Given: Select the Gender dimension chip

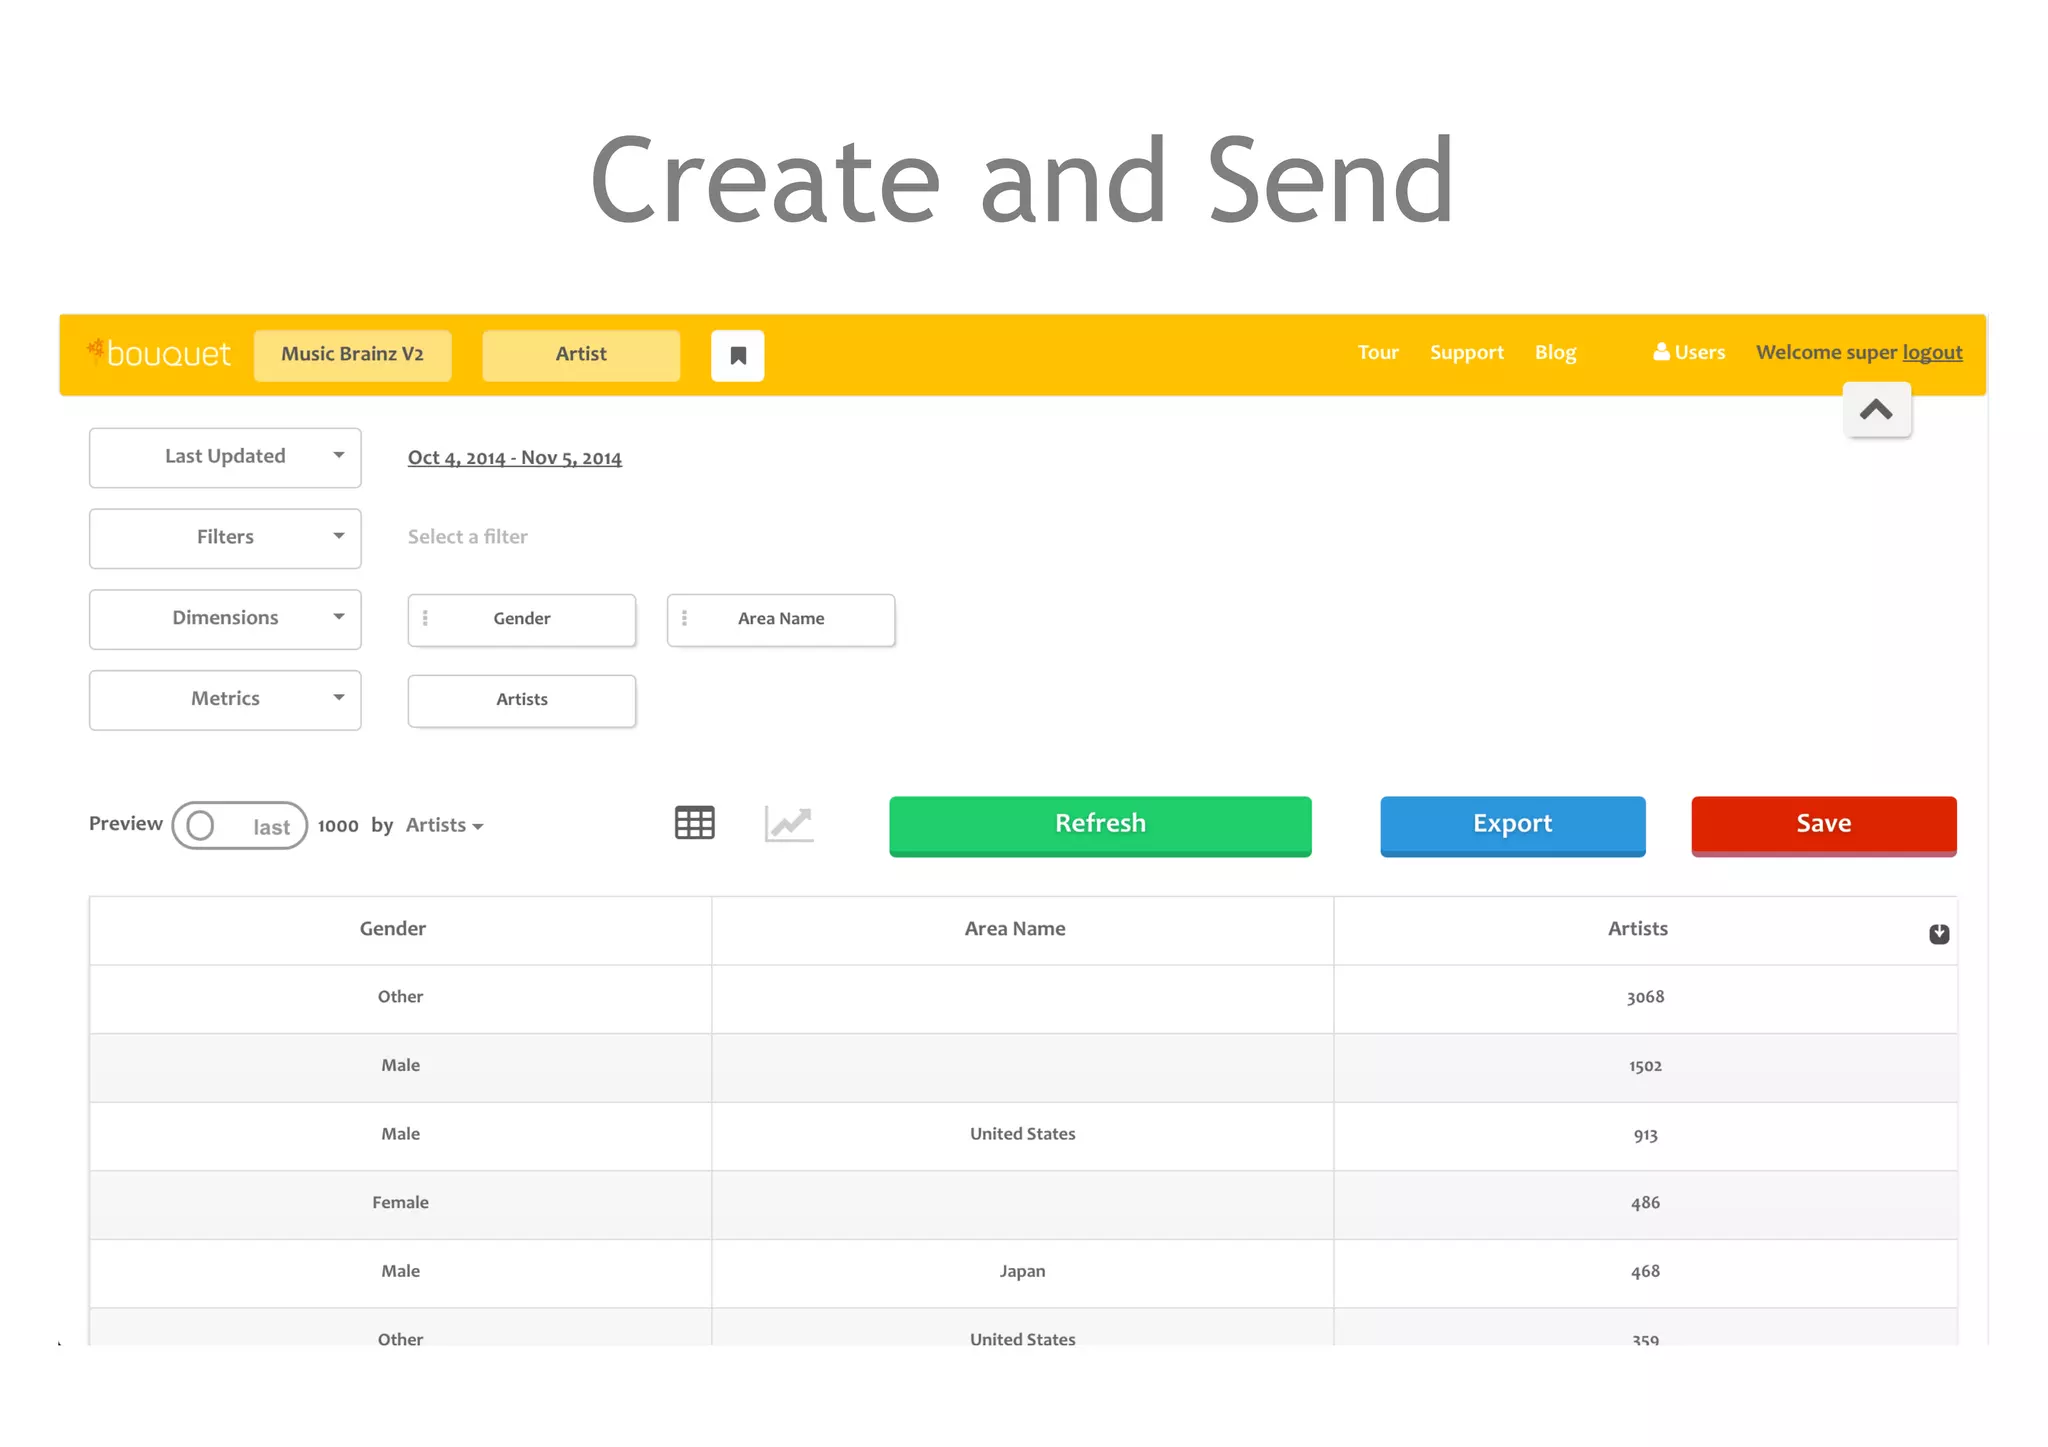Looking at the screenshot, I should coord(522,620).
